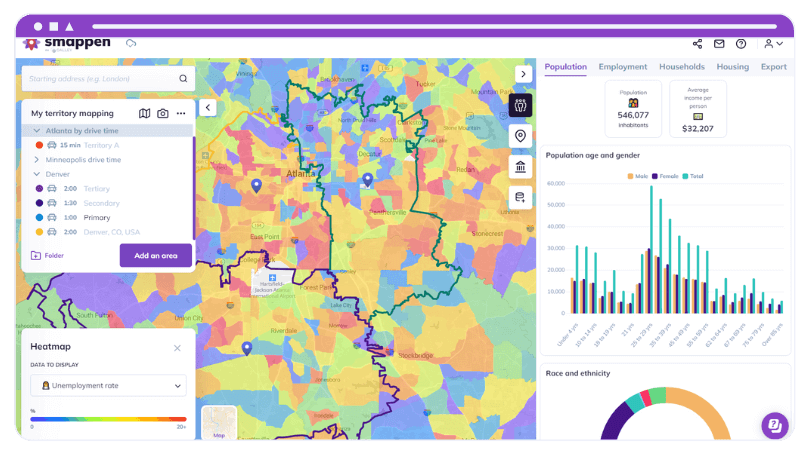The image size is (810, 454).
Task: Switch to the Export tab
Action: tap(773, 67)
